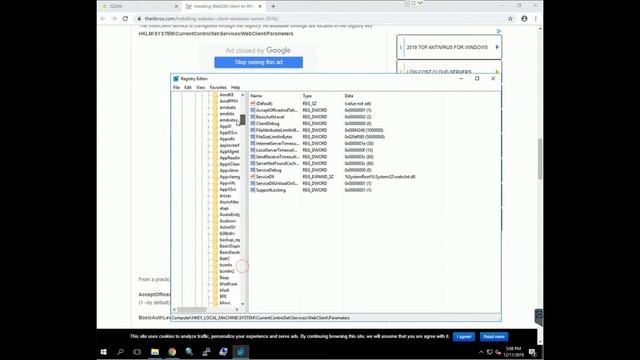
Task: Click the AppID folder icon in tree
Action: click(x=216, y=127)
